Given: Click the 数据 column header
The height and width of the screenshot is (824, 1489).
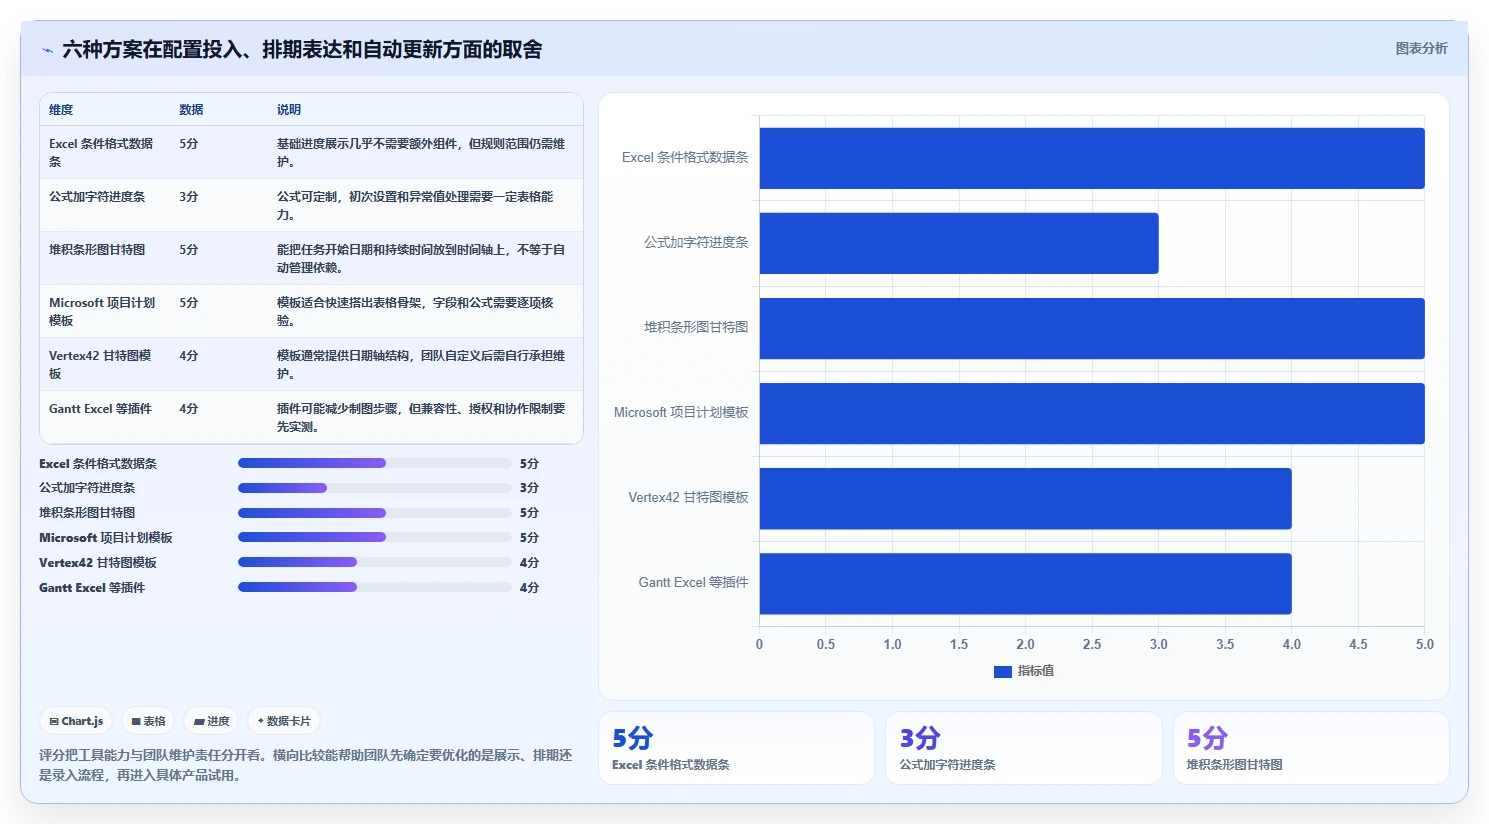Looking at the screenshot, I should click(191, 110).
